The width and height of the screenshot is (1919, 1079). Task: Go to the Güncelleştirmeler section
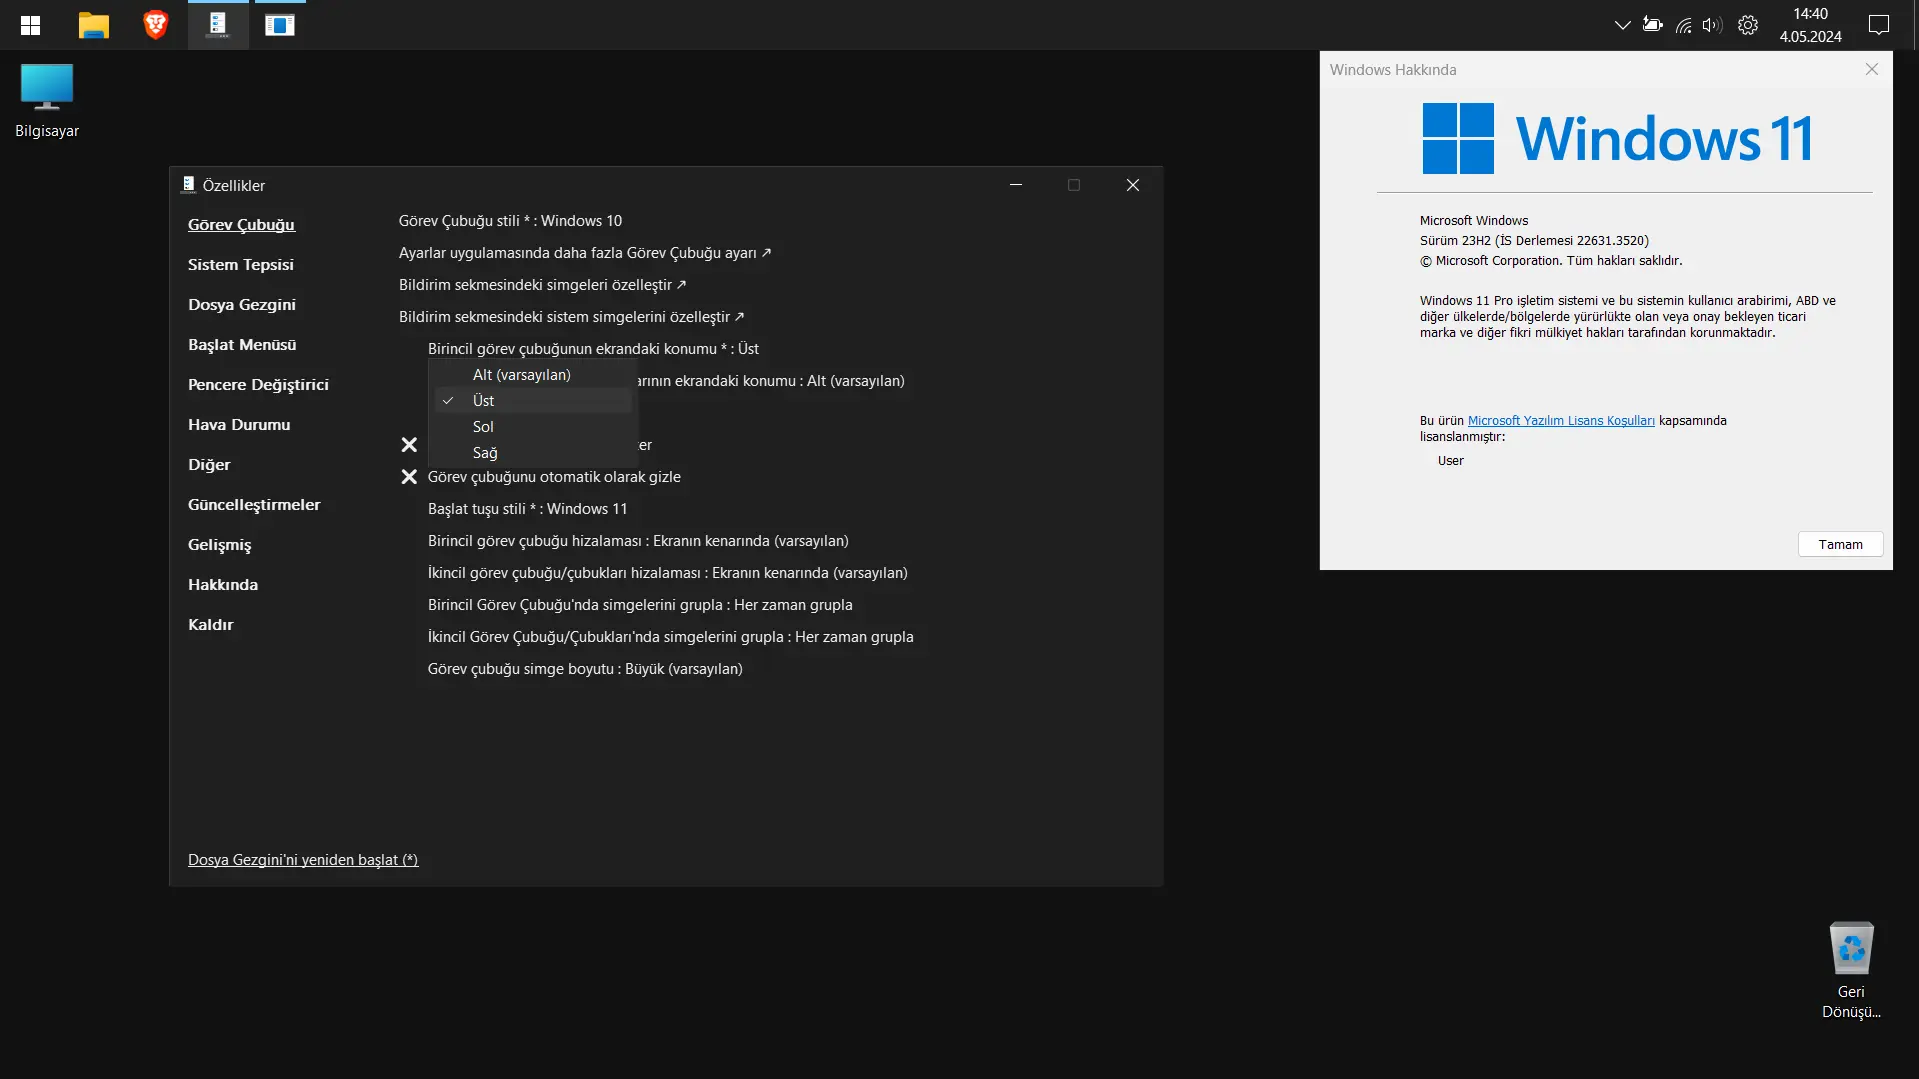click(x=254, y=505)
